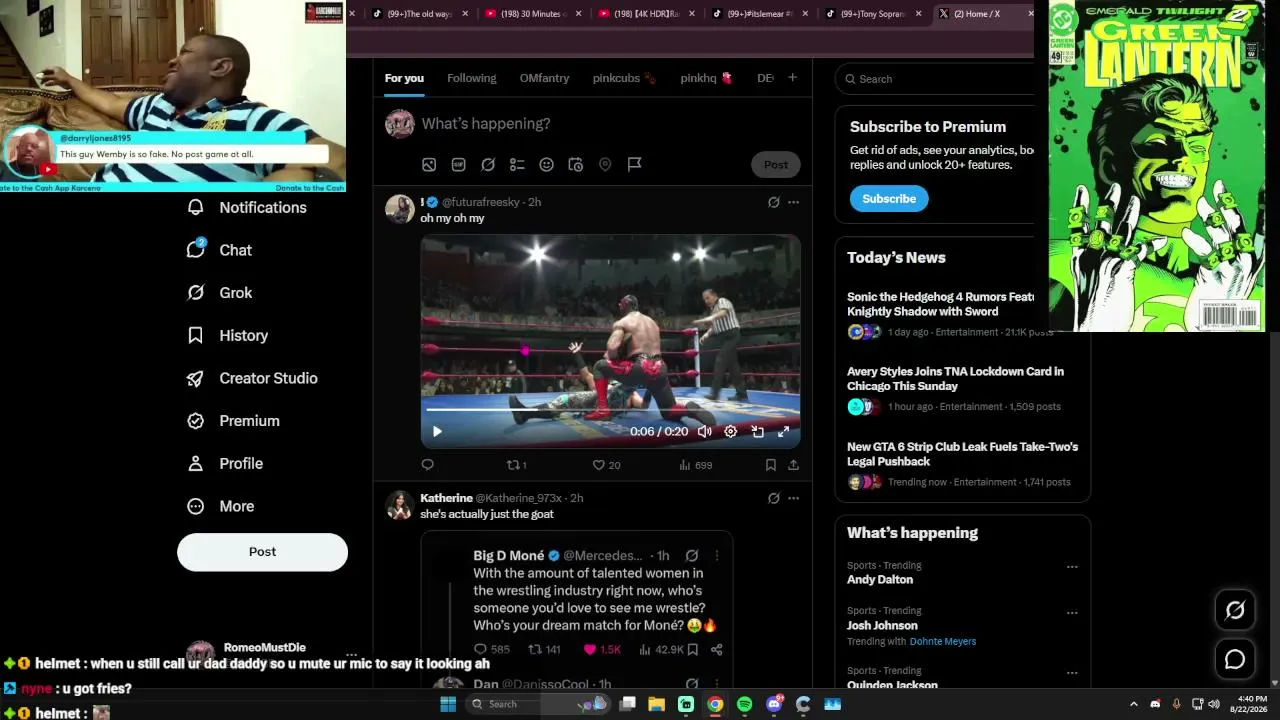This screenshot has width=1280, height=720.
Task: Mute the wrestling video
Action: pyautogui.click(x=704, y=432)
